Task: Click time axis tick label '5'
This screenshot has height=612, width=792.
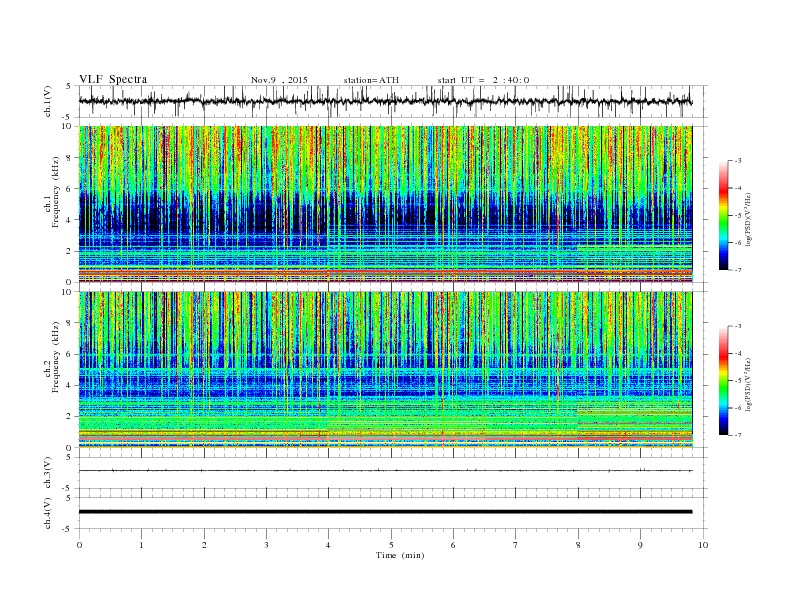Action: coord(391,545)
